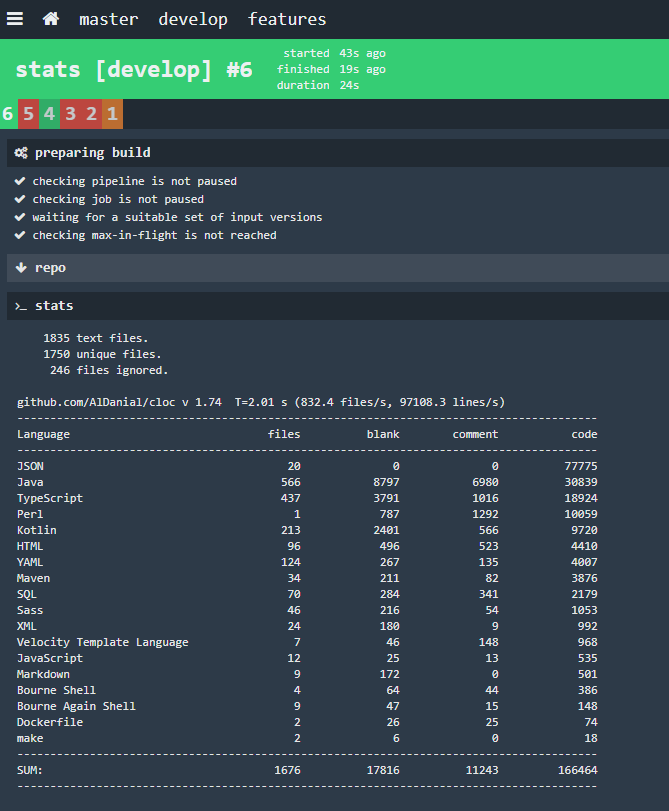
Task: View failed build number 3
Action: 70,114
